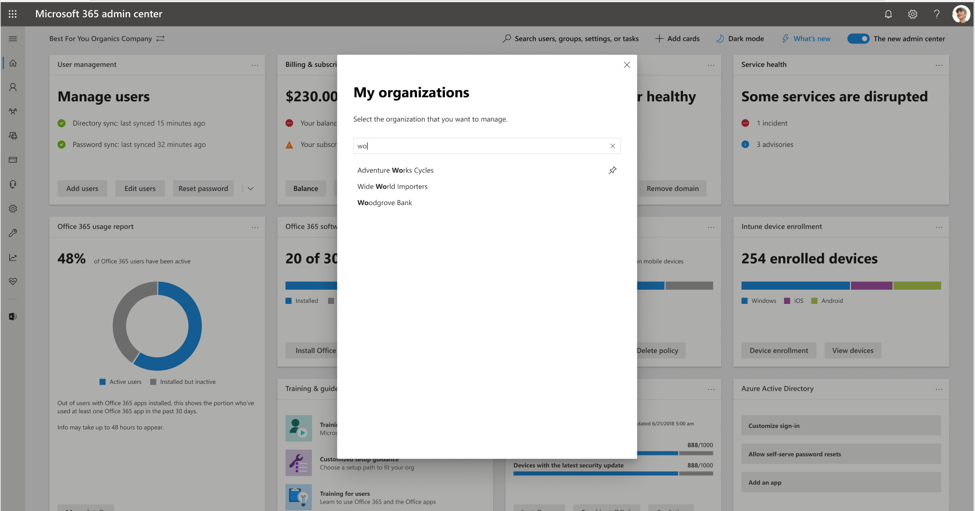The height and width of the screenshot is (511, 975).
Task: Select Wide World Importers organization
Action: click(392, 186)
